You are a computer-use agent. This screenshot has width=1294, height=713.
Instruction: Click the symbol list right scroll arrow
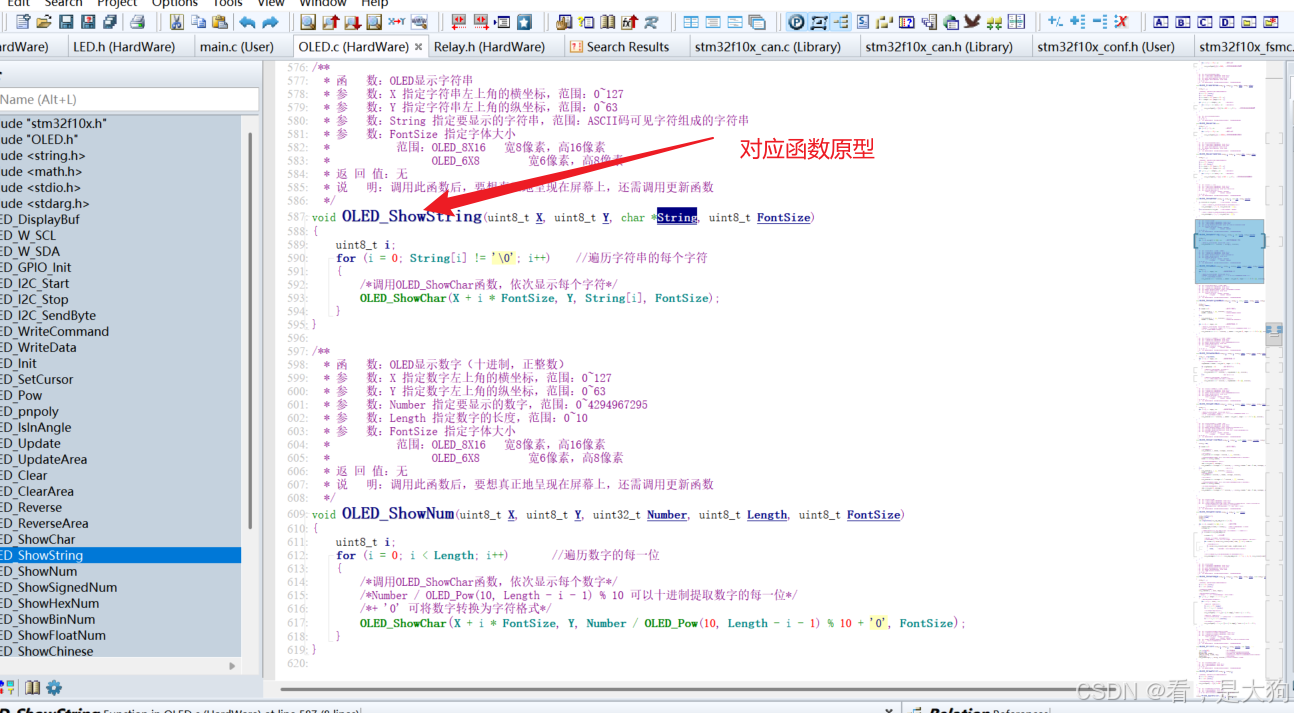233,666
